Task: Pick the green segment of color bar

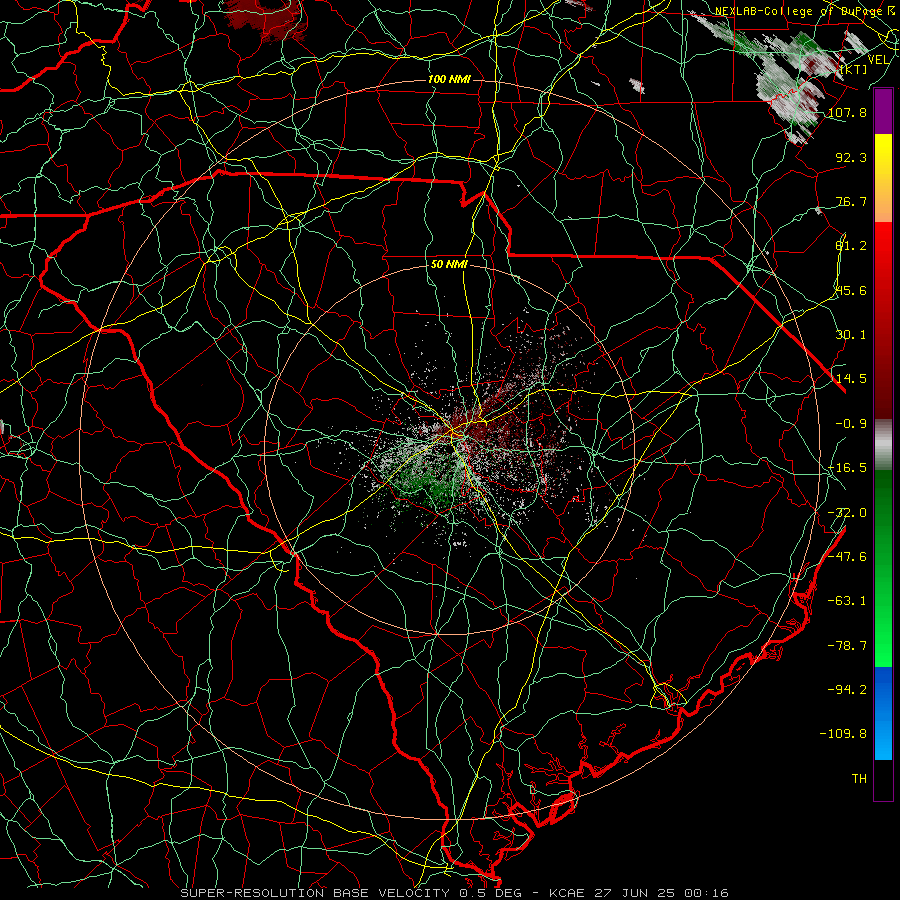Action: pos(883,568)
